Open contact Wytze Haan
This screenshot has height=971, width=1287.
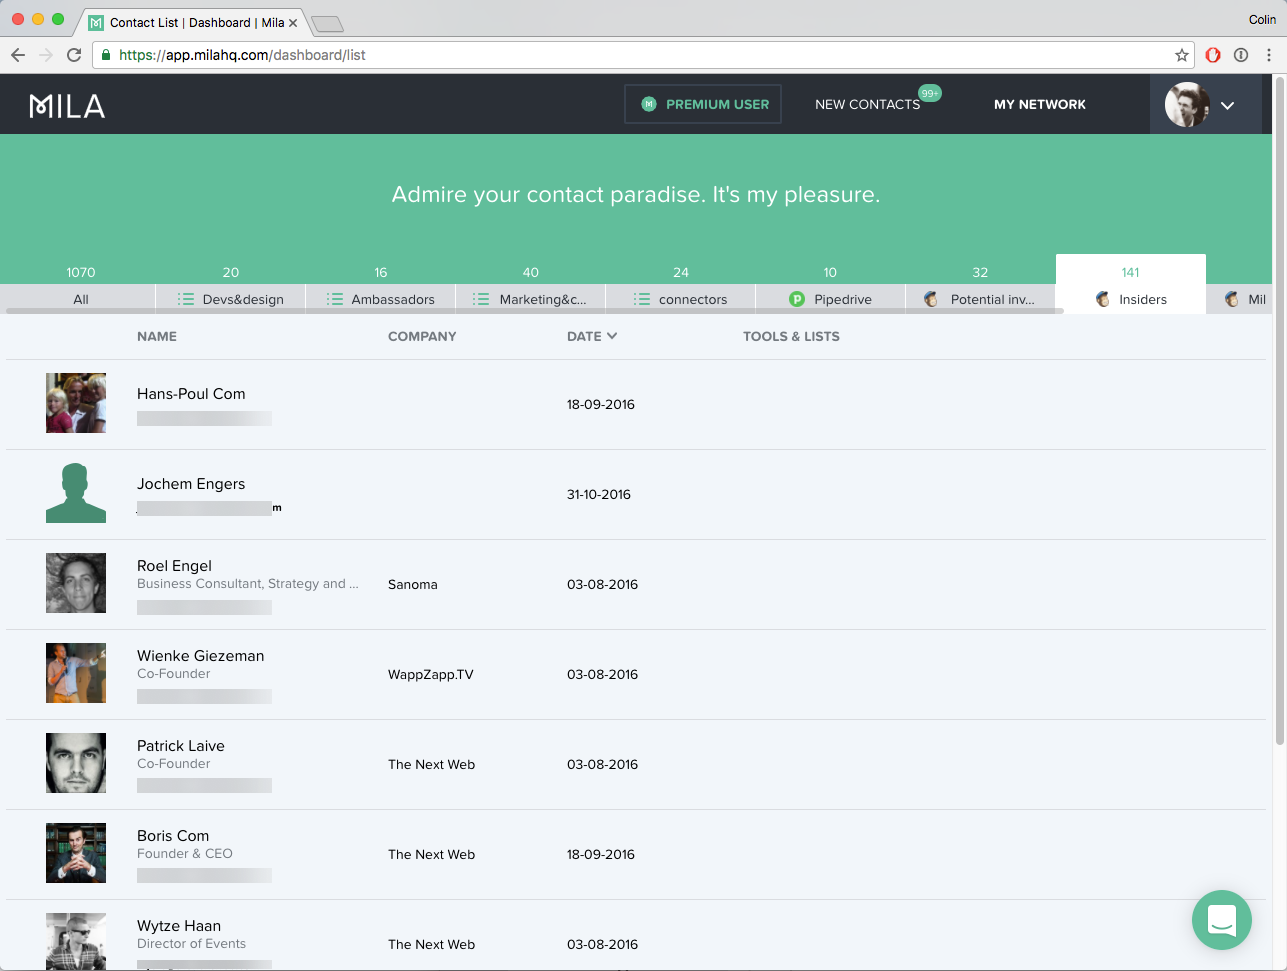(x=179, y=926)
